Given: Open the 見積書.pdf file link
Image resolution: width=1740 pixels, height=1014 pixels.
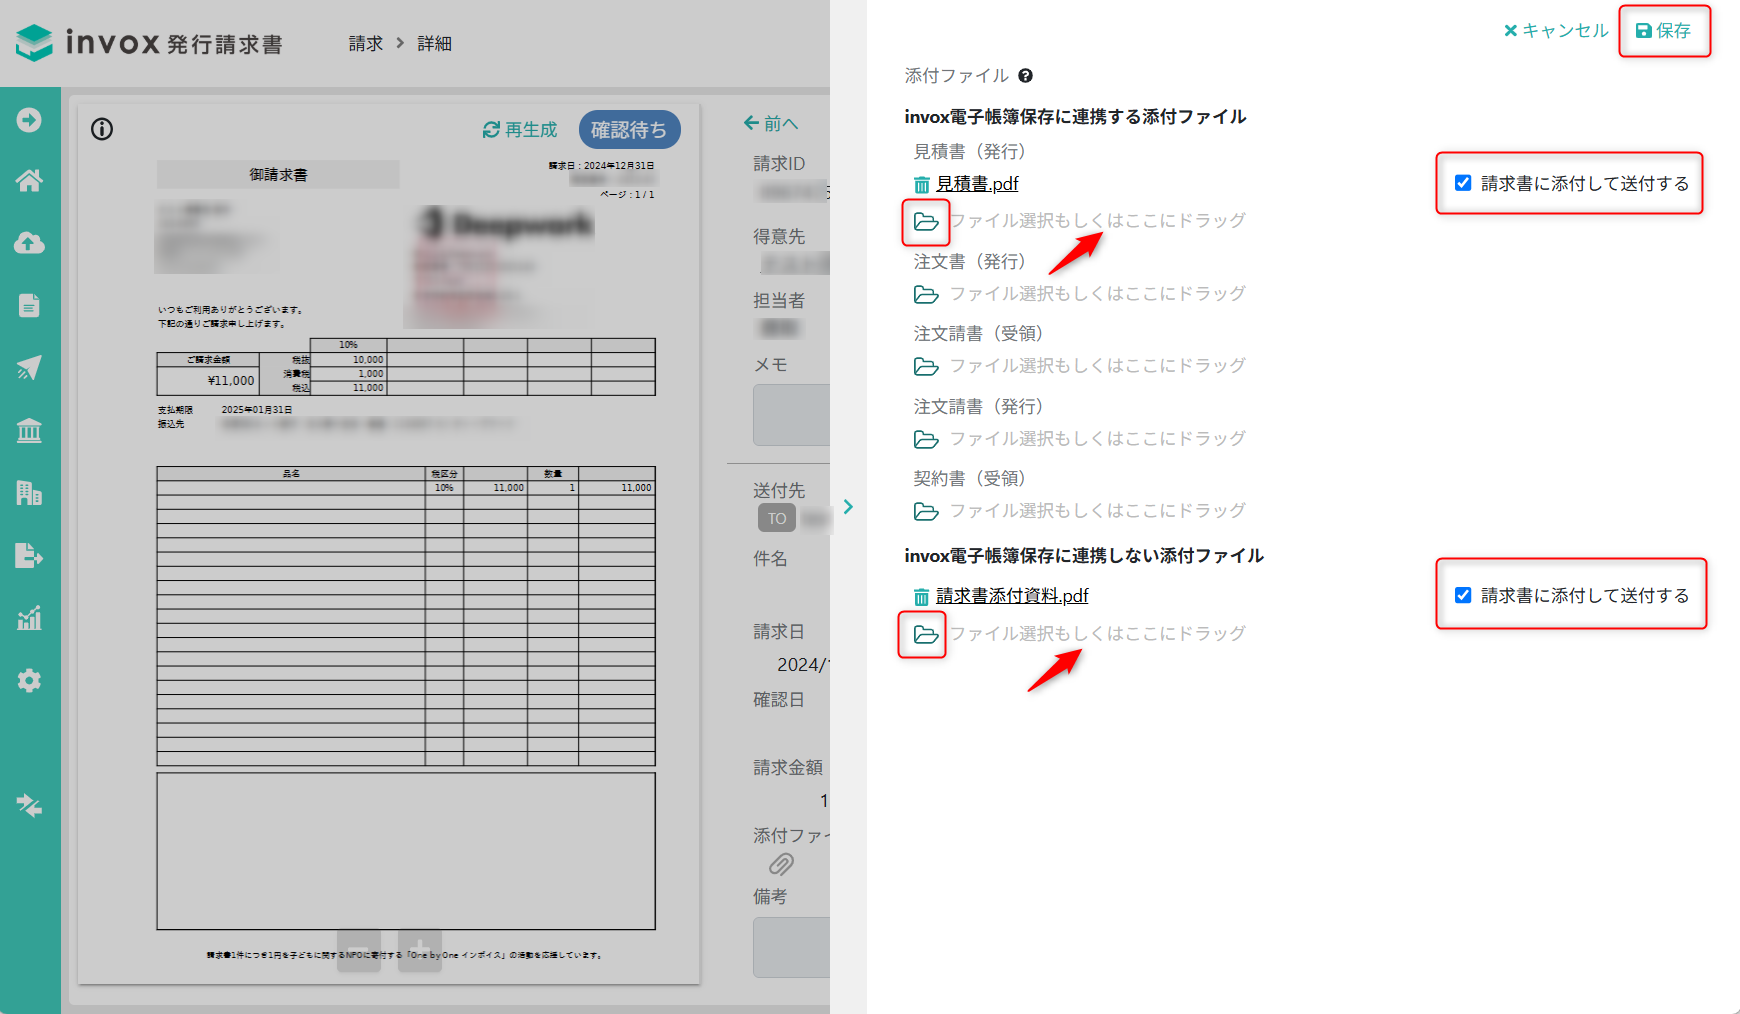Looking at the screenshot, I should pos(977,184).
